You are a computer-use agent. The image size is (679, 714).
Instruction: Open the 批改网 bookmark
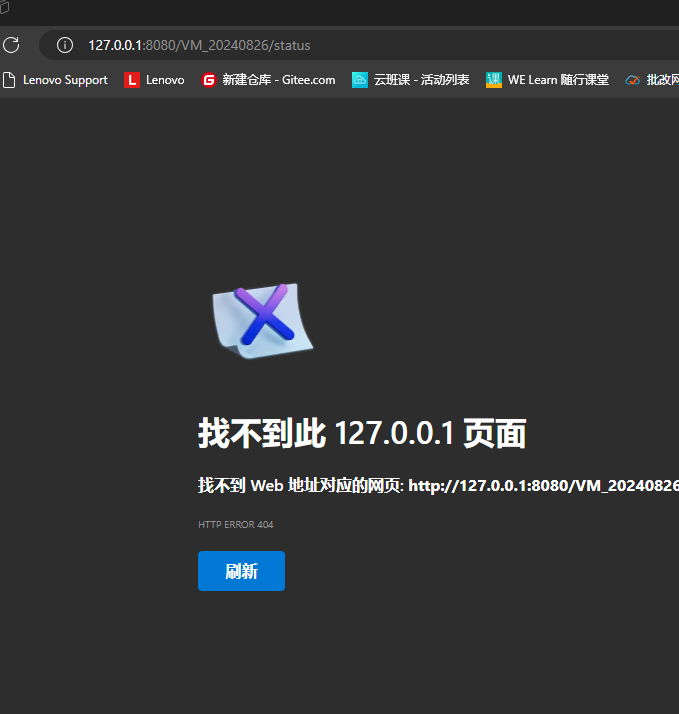coord(652,80)
